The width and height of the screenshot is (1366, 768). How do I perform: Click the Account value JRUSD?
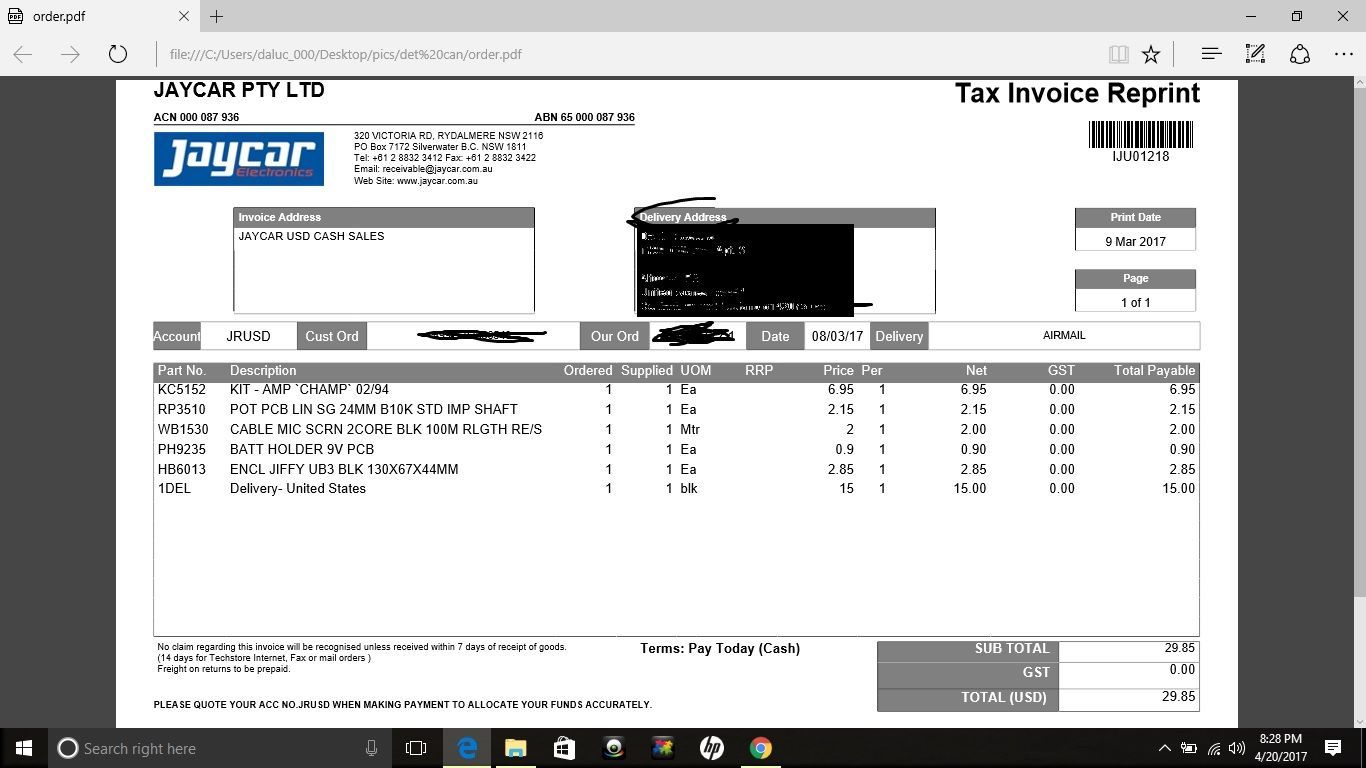point(248,336)
